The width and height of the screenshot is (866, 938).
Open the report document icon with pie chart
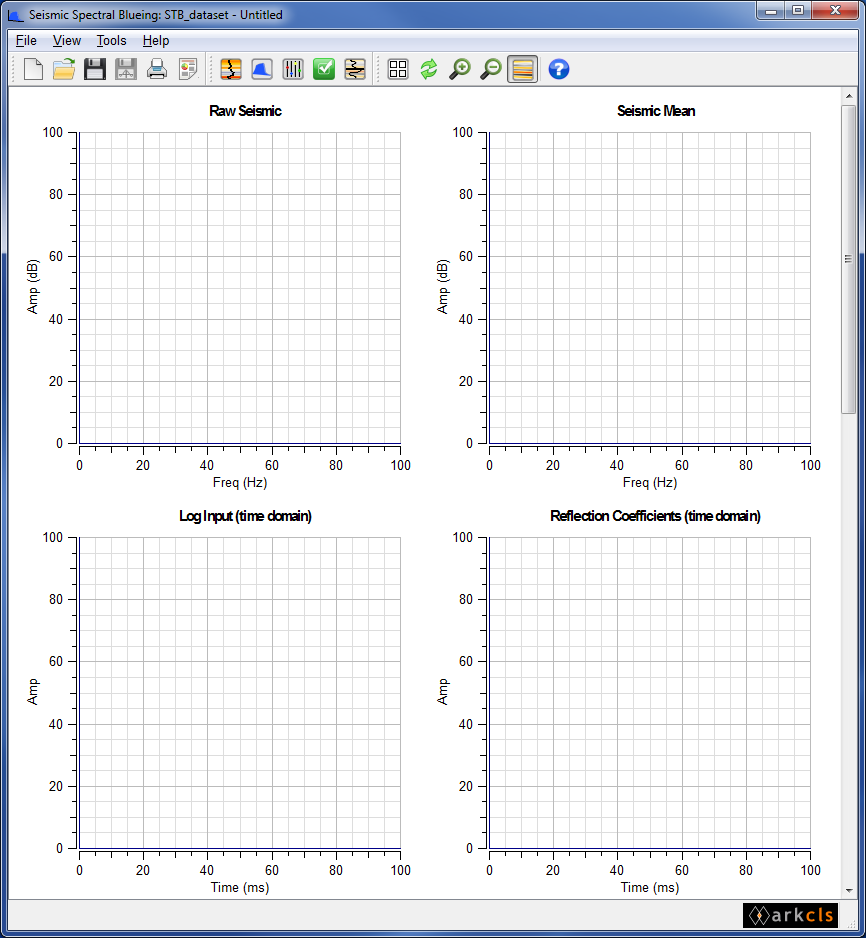tap(188, 69)
